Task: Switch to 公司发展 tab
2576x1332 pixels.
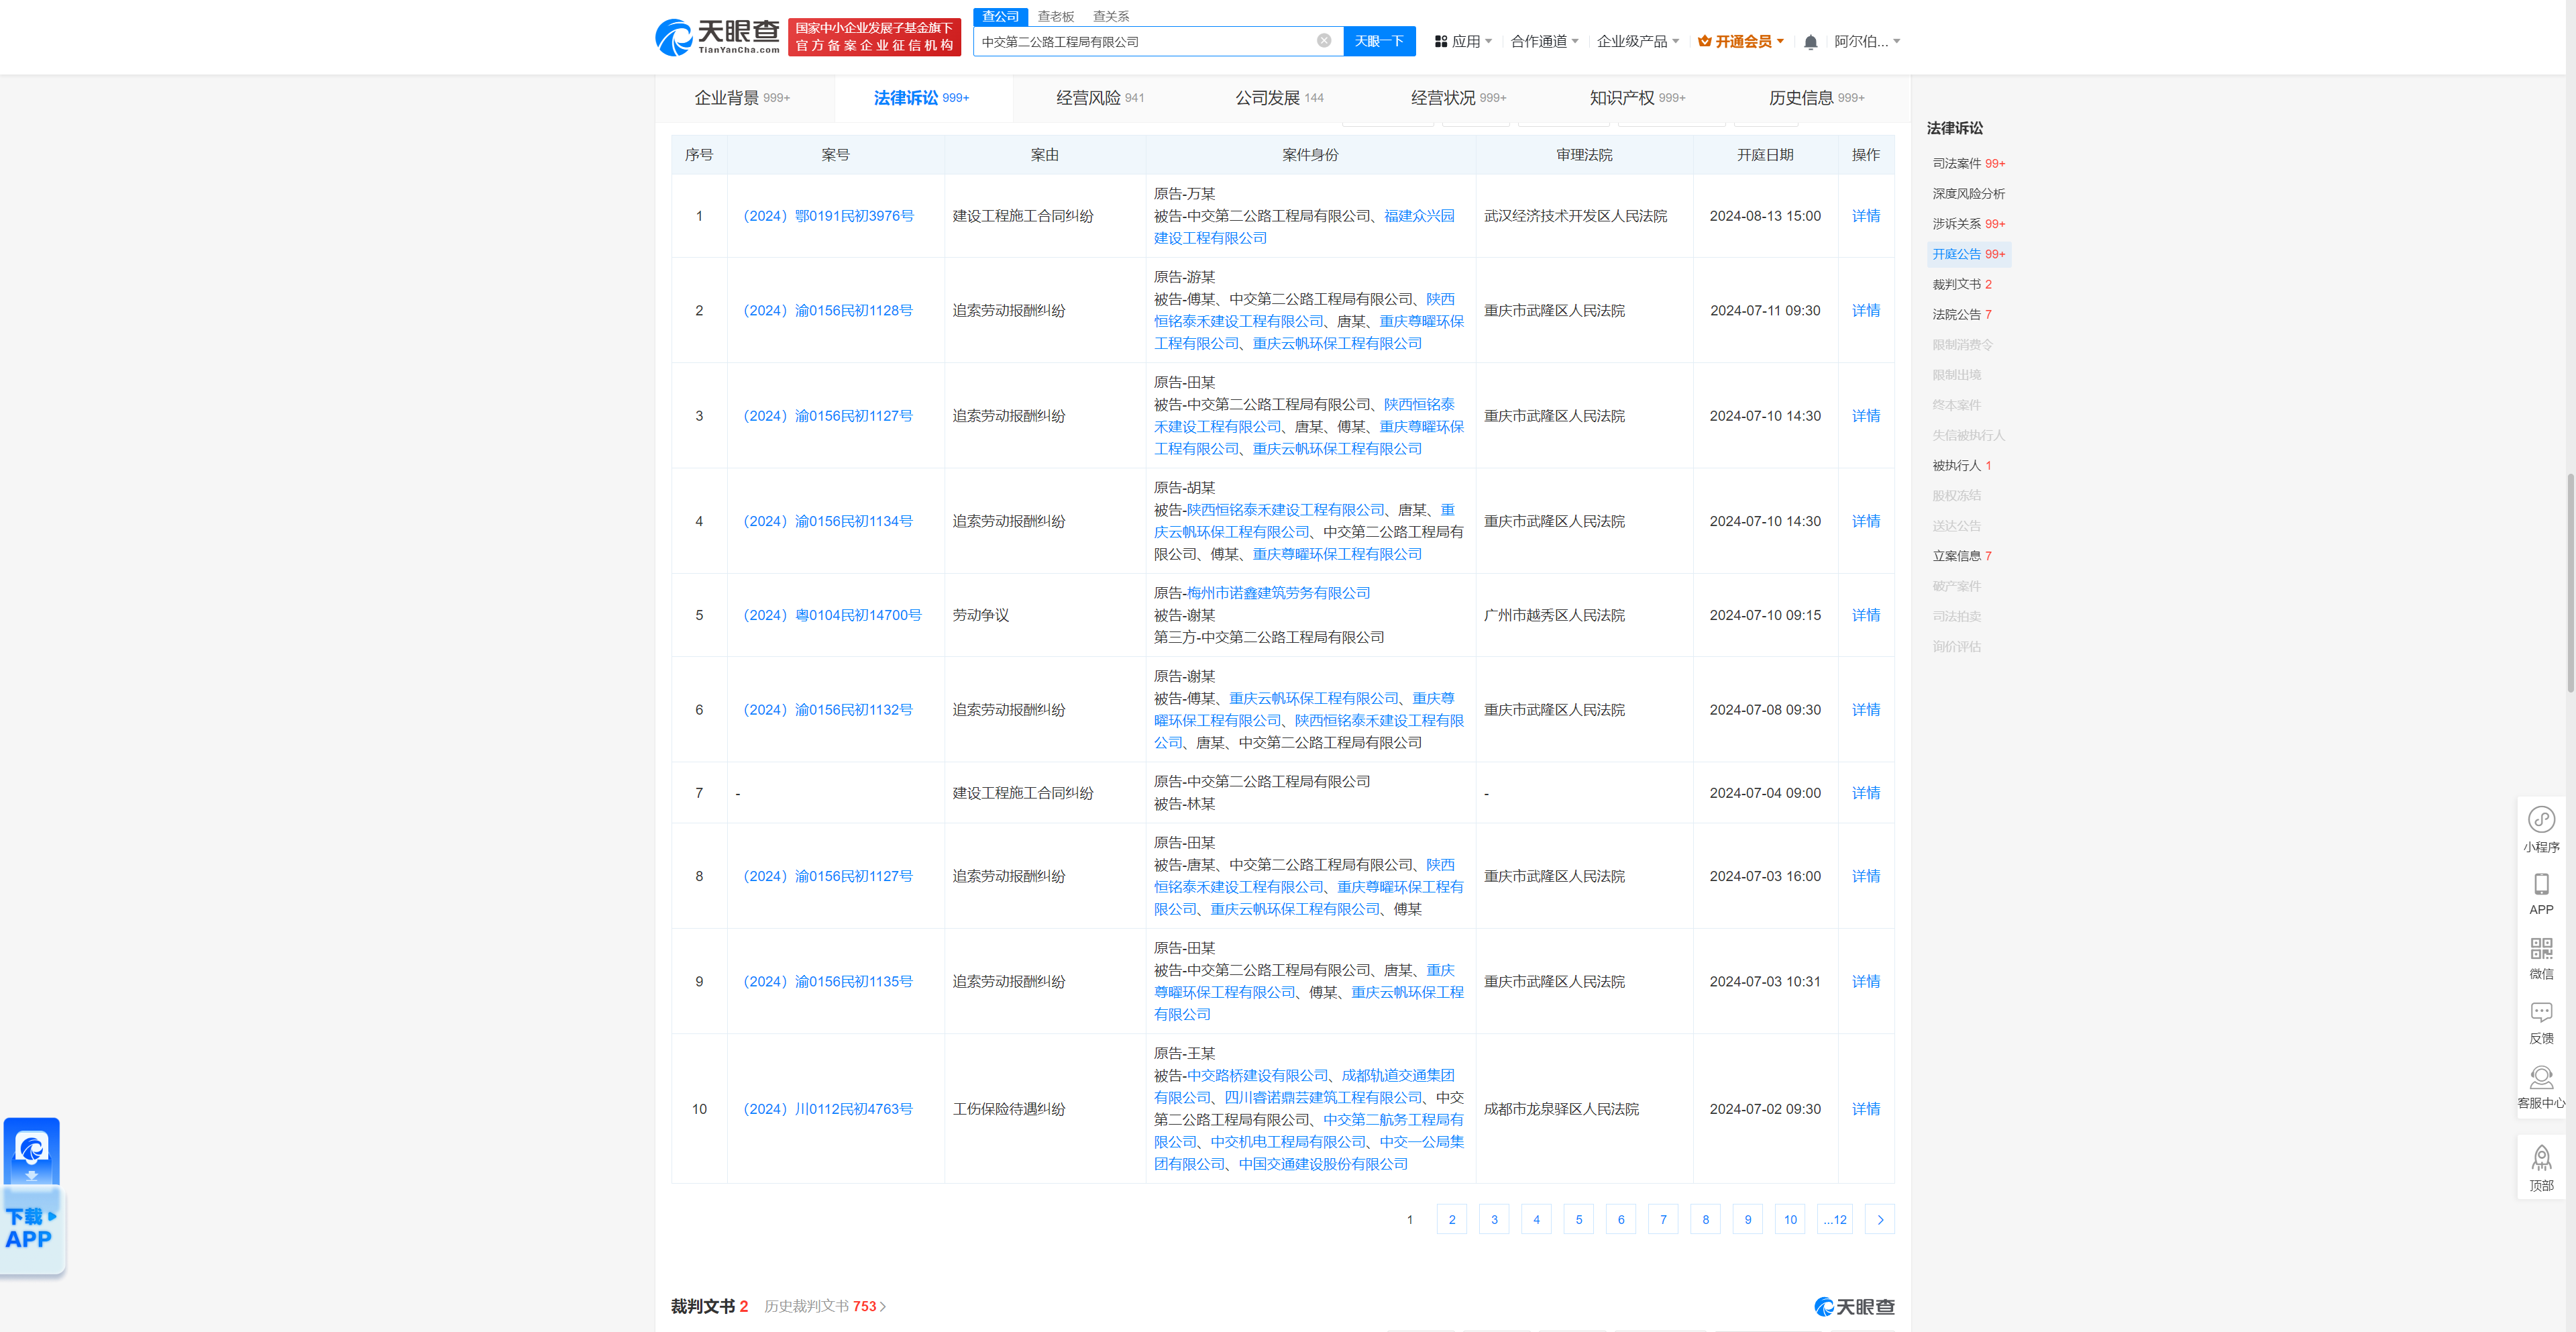Action: (1279, 98)
